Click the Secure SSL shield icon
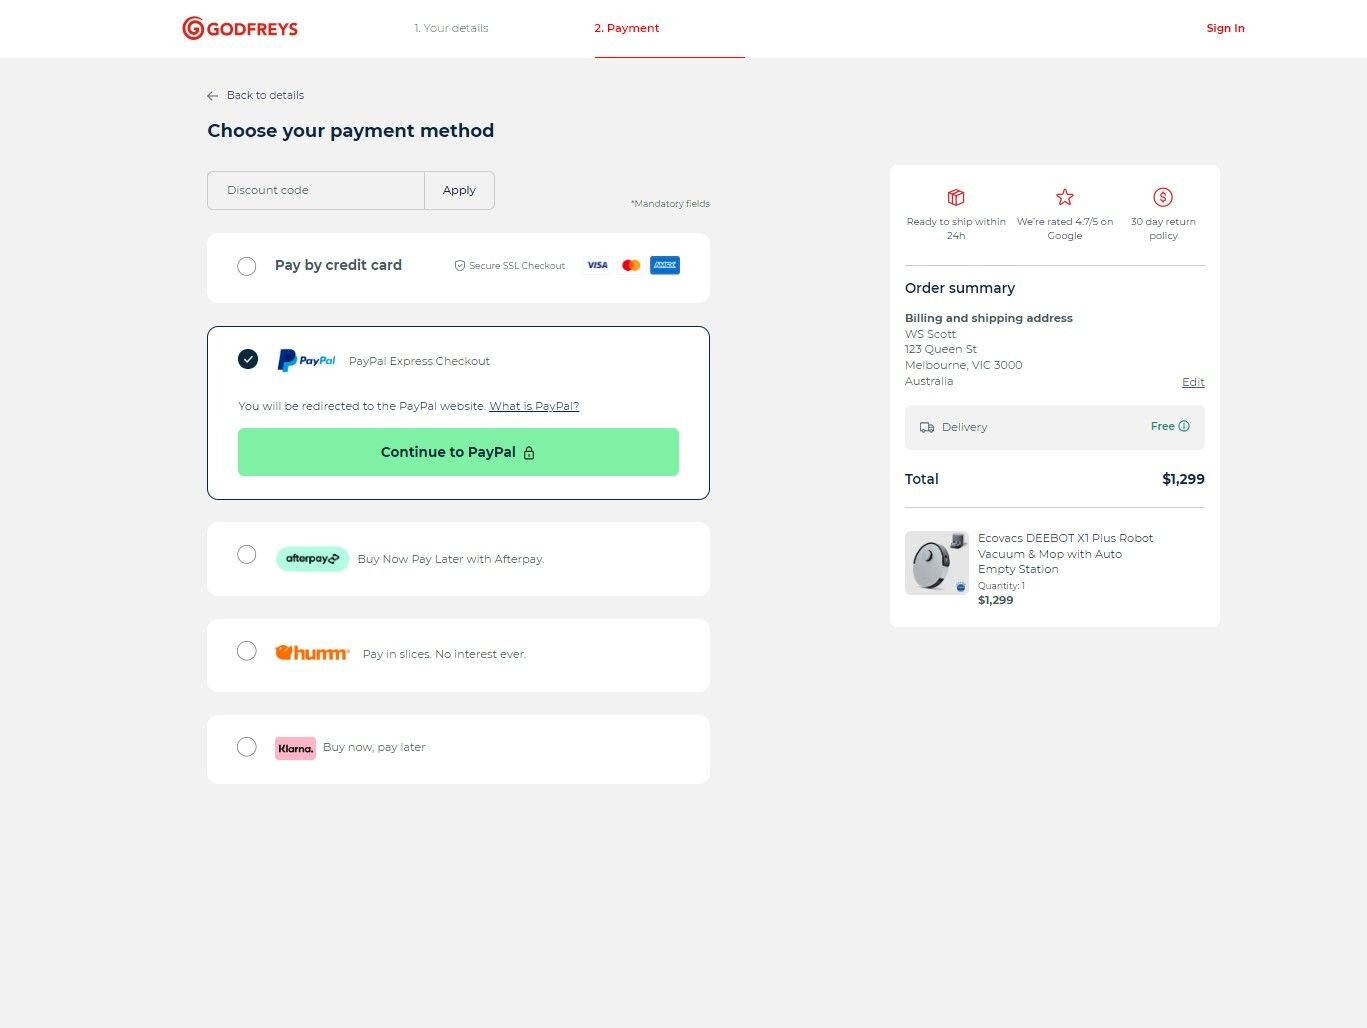The image size is (1367, 1028). click(x=460, y=266)
